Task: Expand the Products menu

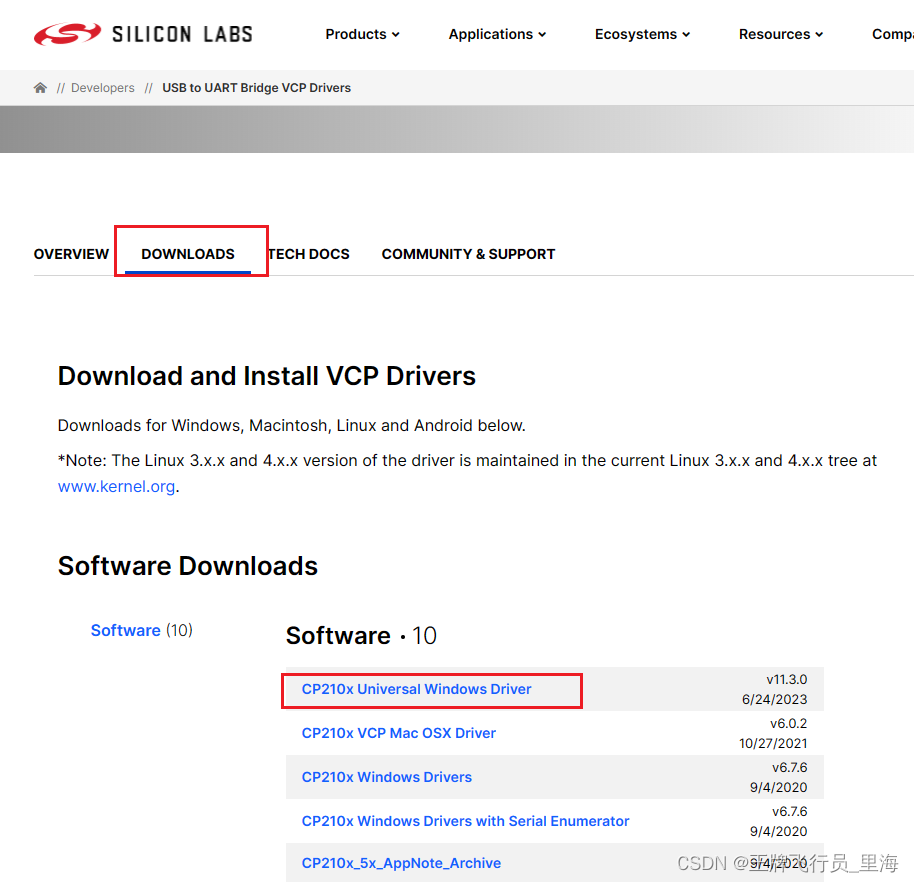Action: pos(362,34)
